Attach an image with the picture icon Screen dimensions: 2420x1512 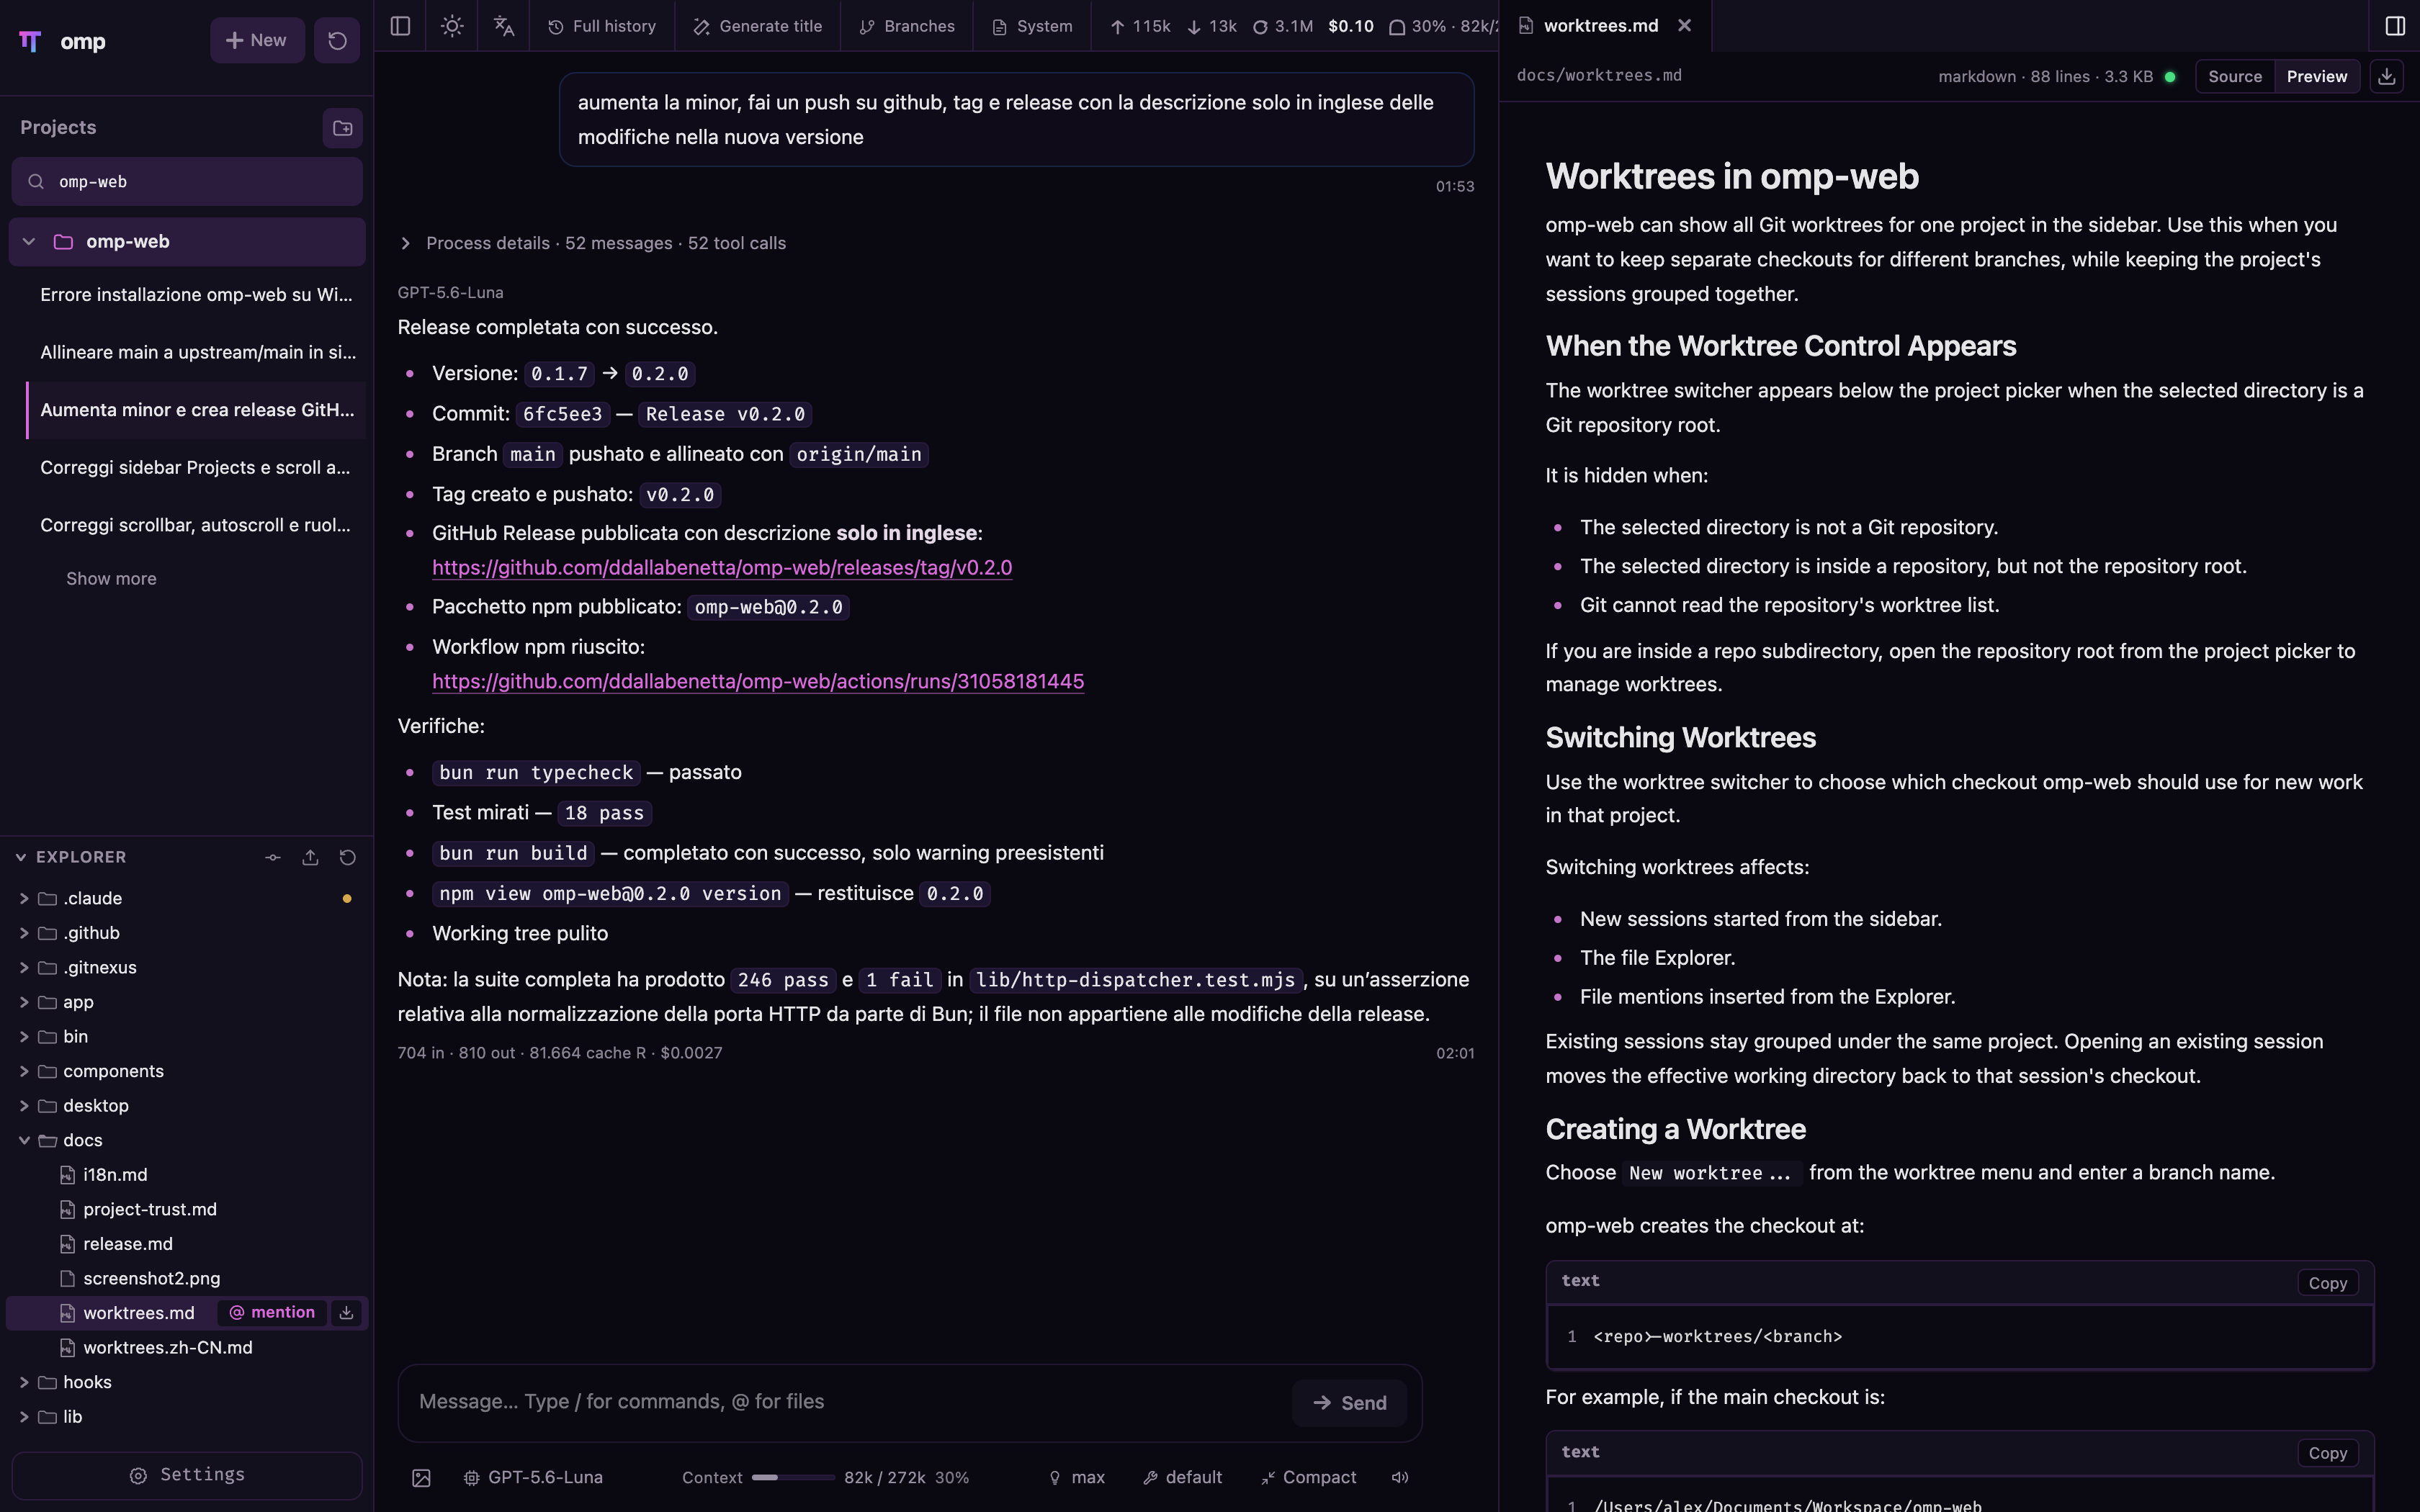(421, 1478)
